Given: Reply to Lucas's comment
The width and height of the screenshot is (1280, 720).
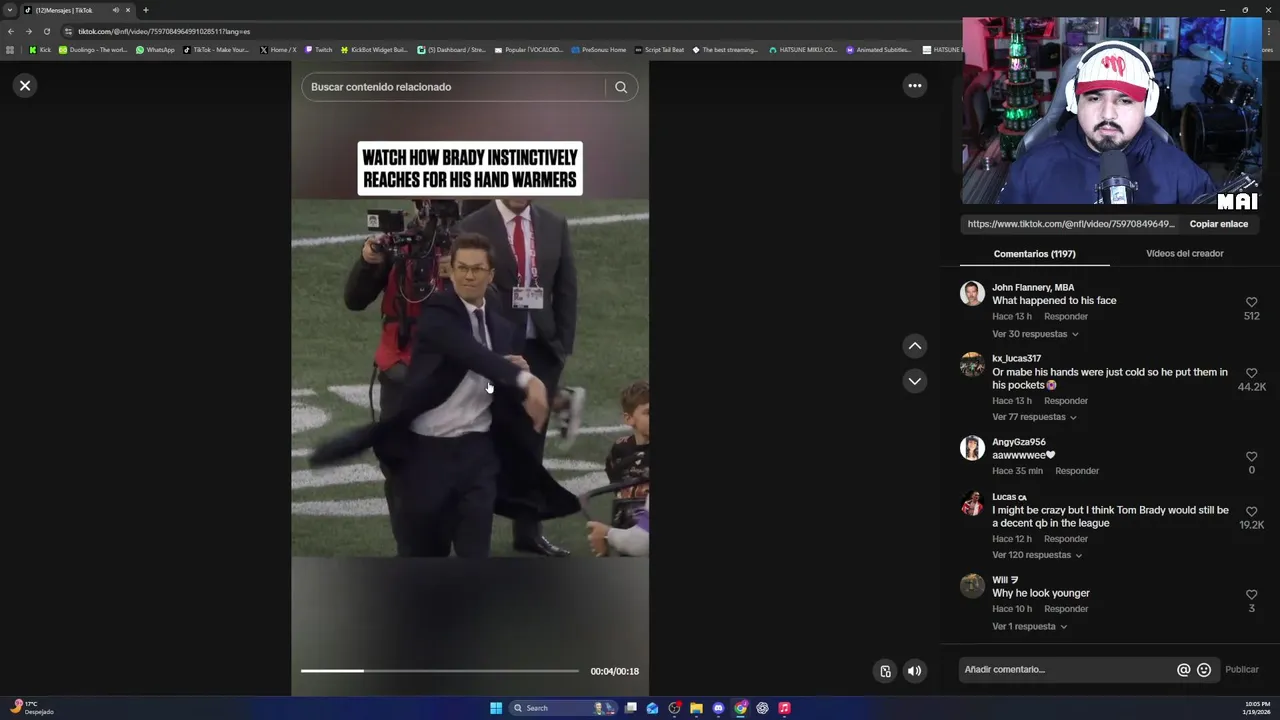Looking at the screenshot, I should point(1066,539).
